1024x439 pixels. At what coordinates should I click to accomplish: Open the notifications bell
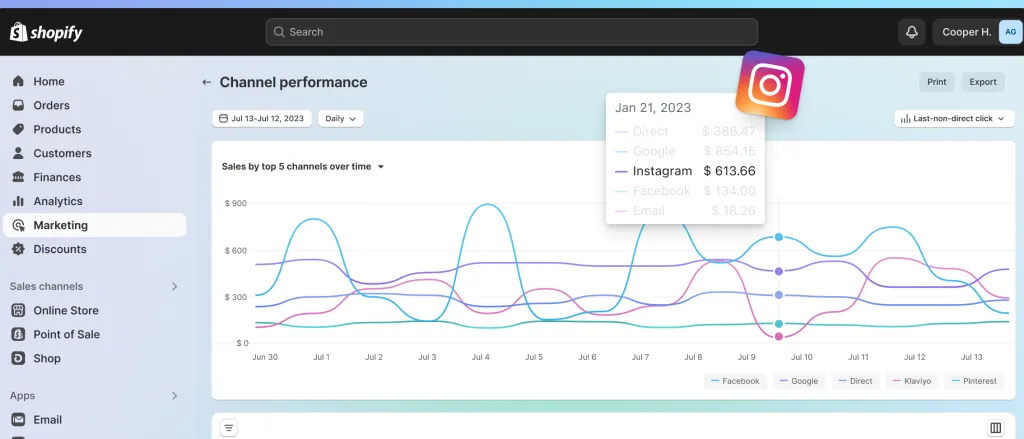click(912, 31)
